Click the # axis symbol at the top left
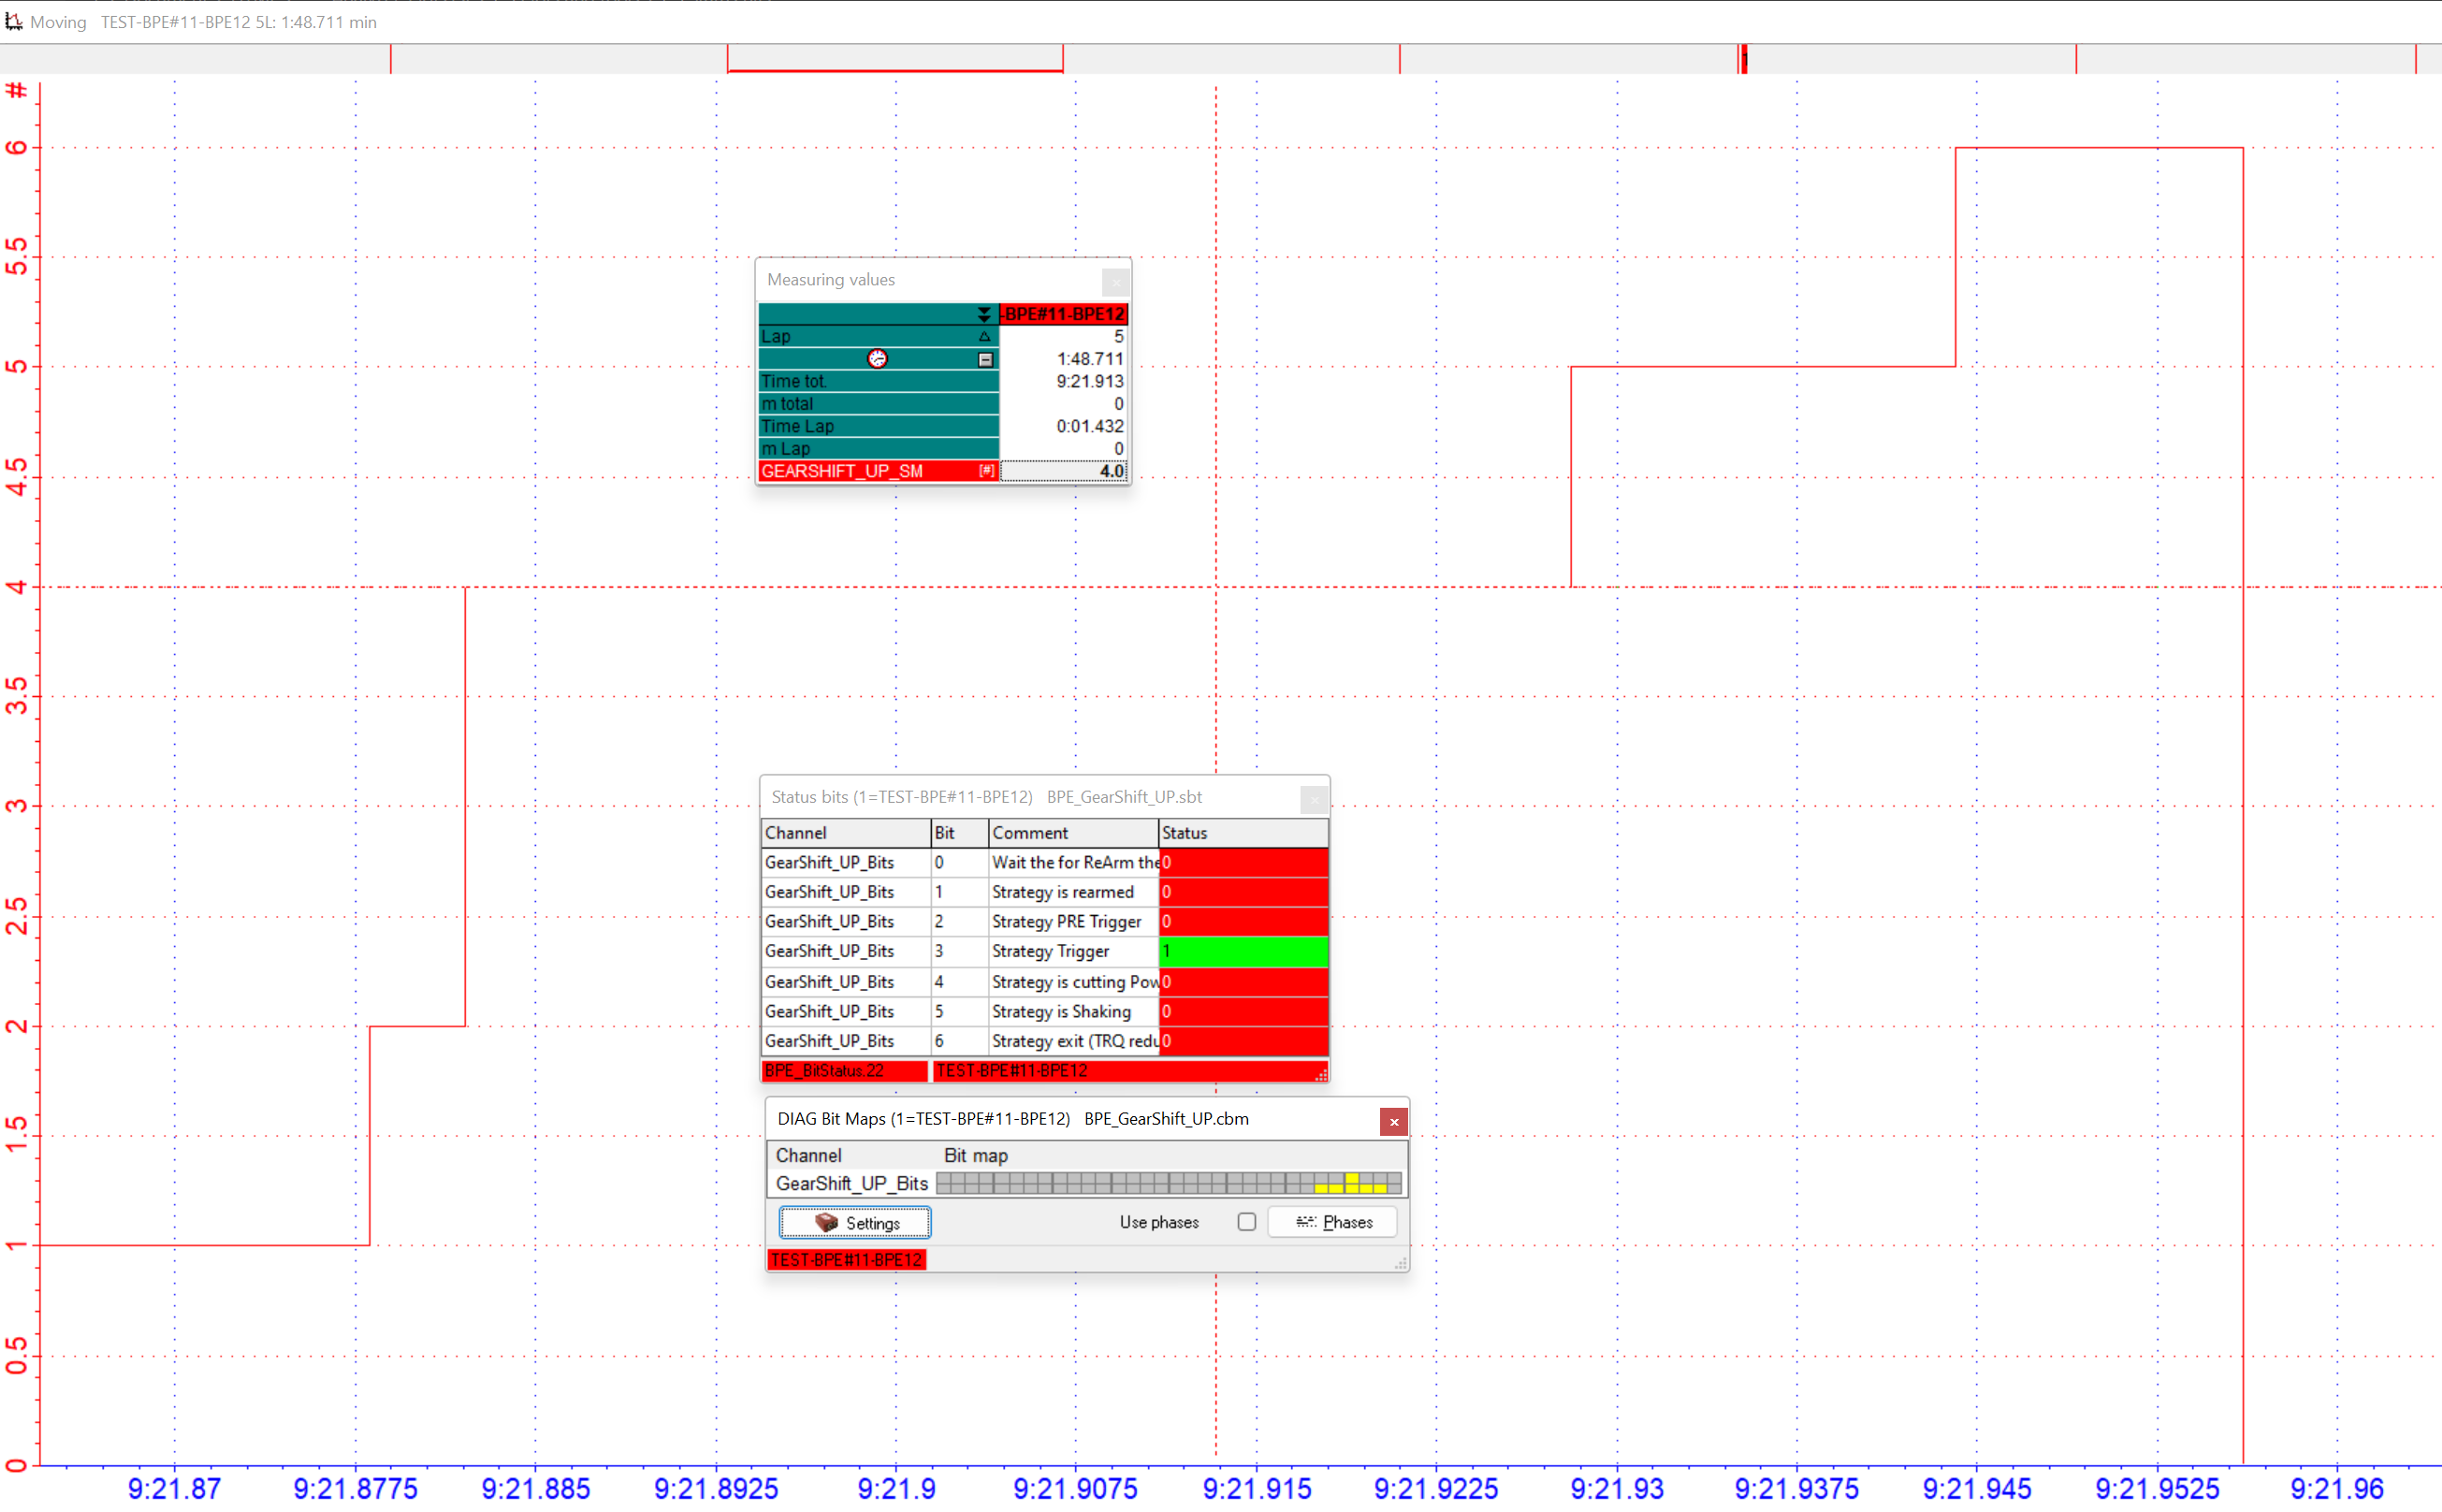Image resolution: width=2442 pixels, height=1512 pixels. 17,91
